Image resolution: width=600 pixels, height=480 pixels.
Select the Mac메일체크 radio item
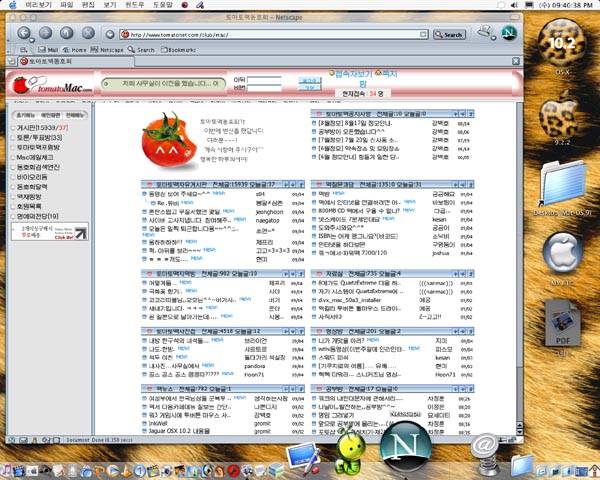[x=11, y=157]
